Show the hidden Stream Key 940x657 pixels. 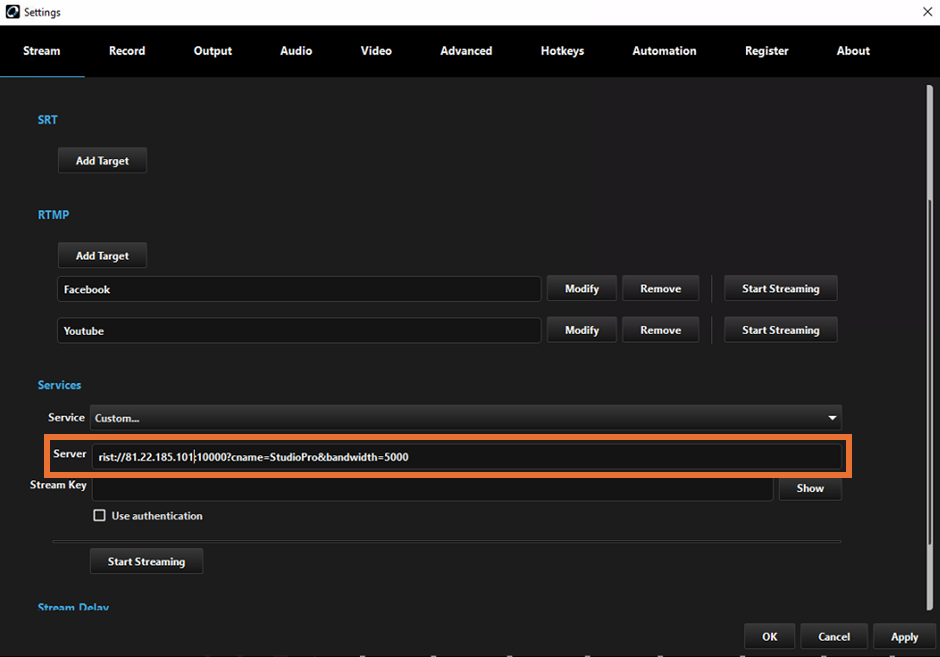click(810, 488)
